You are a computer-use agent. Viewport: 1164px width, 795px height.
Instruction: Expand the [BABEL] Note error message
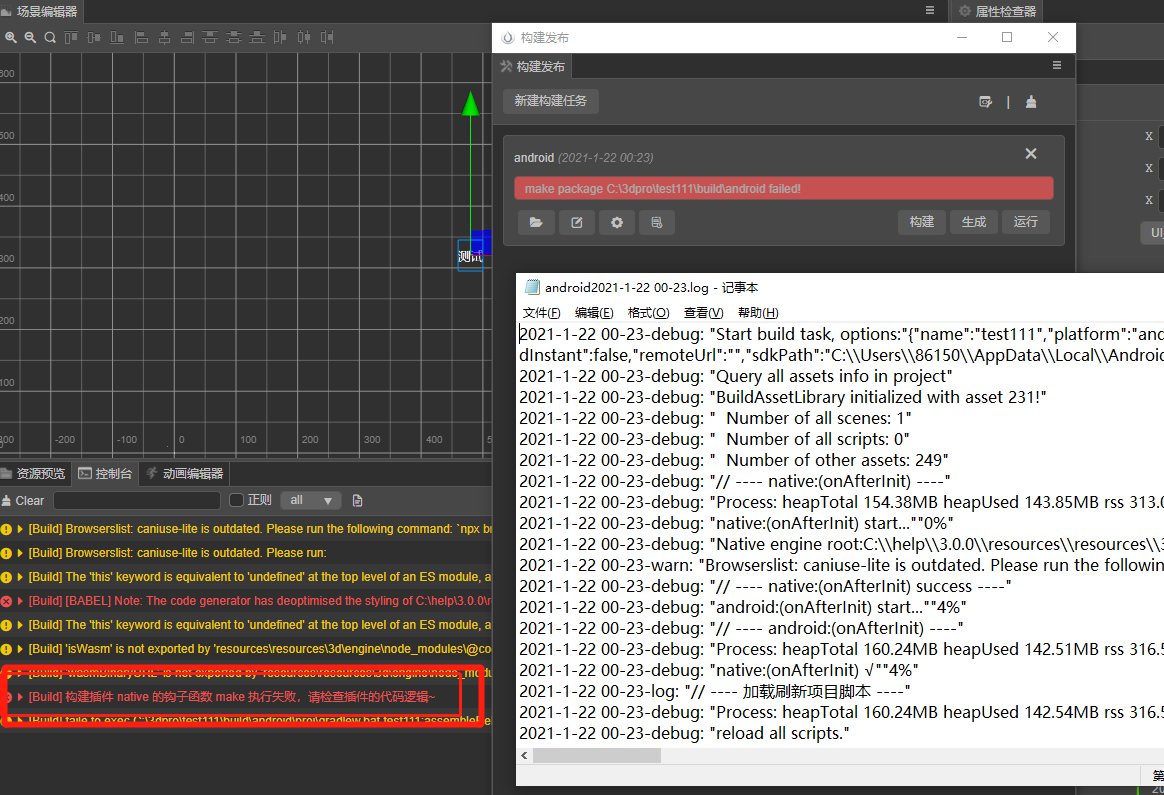coord(20,601)
